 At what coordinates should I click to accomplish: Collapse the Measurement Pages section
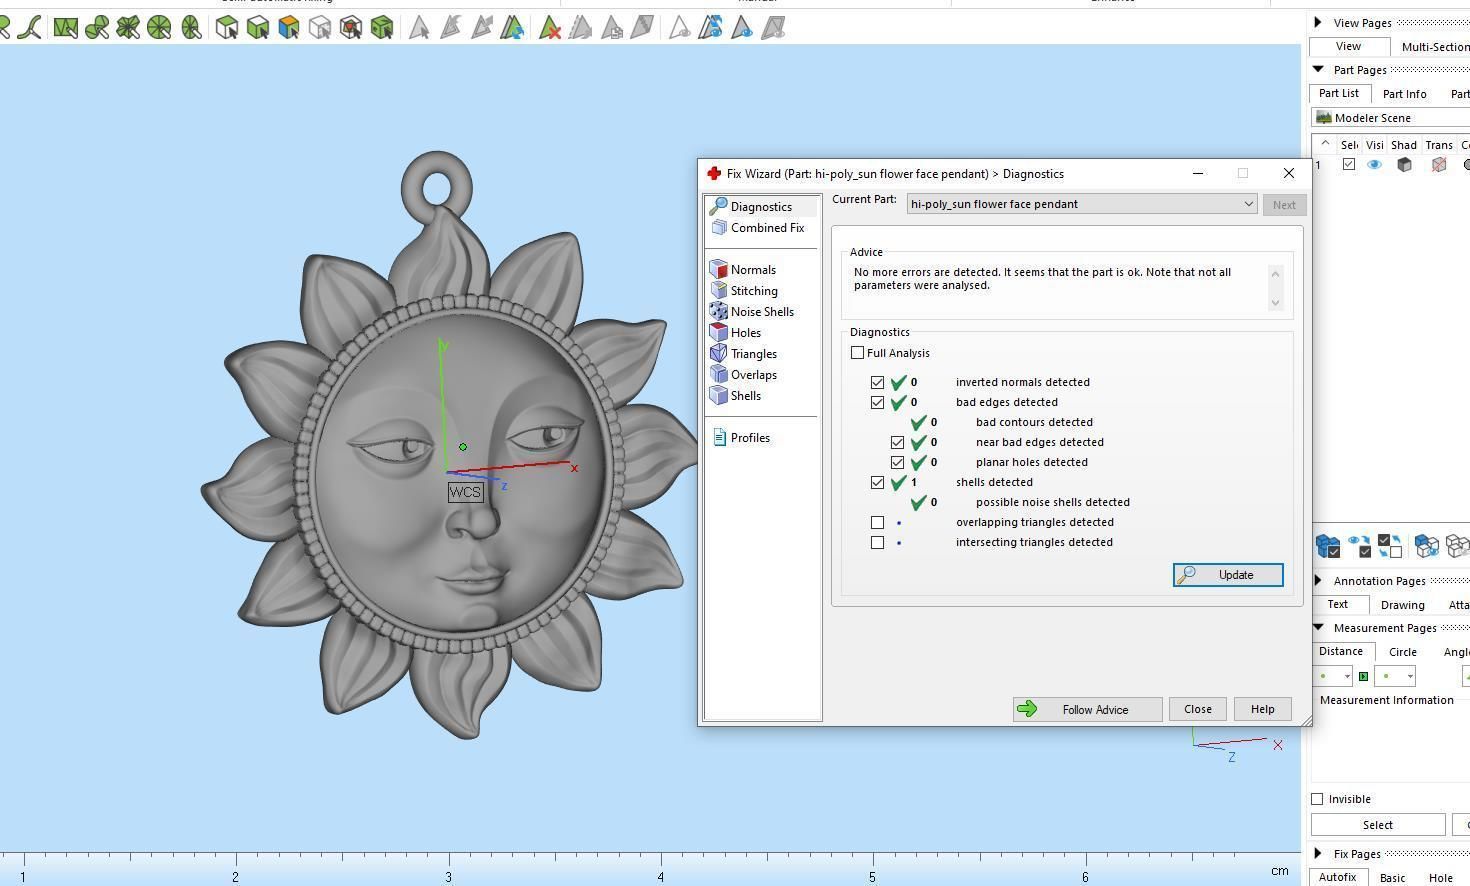pyautogui.click(x=1318, y=627)
